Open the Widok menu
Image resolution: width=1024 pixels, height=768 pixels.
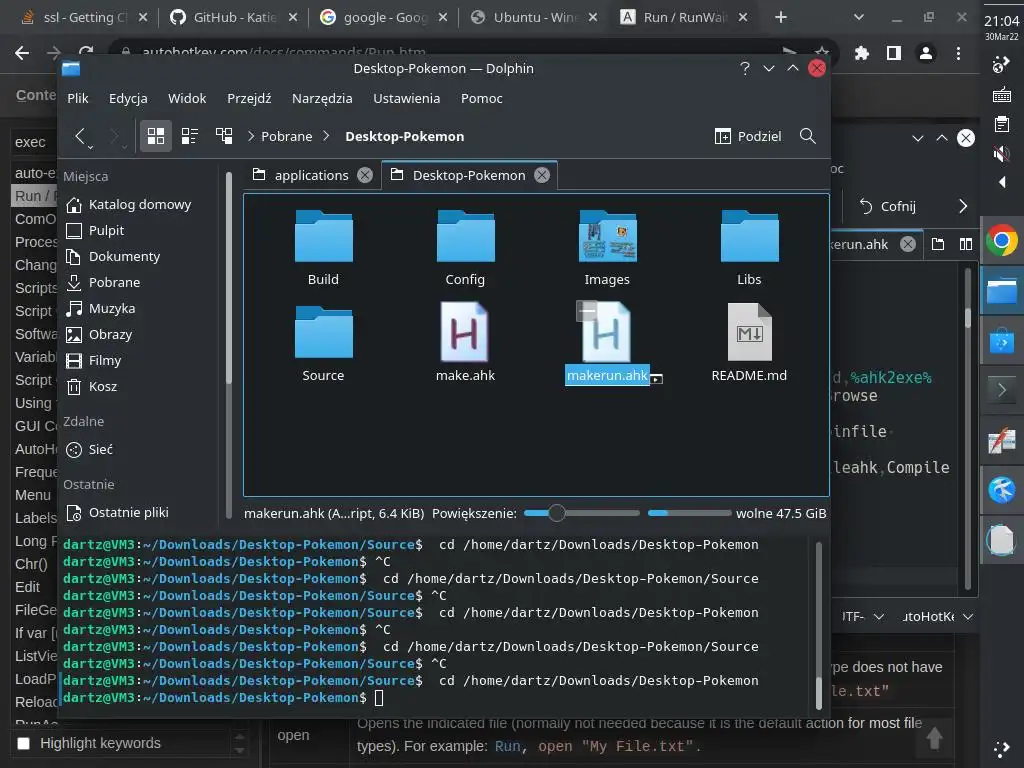tap(187, 99)
